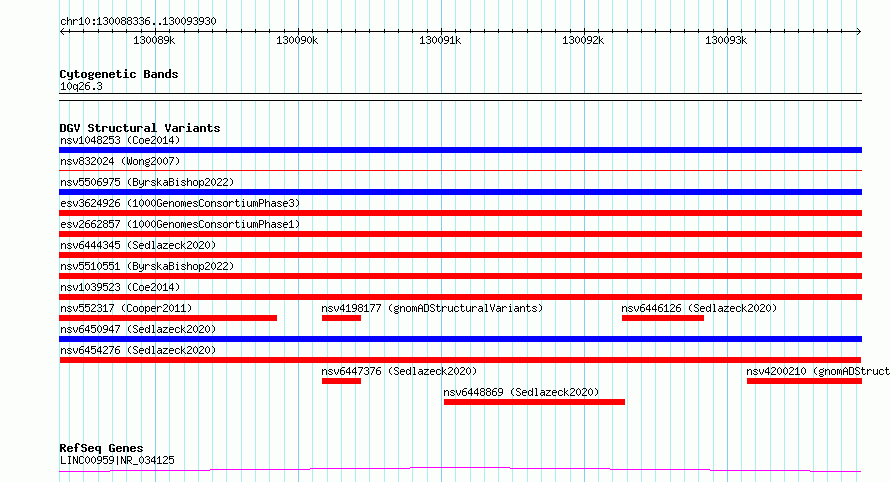Click the left arrow end of the ruler
Screen dimensions: 890x482
(62, 31)
